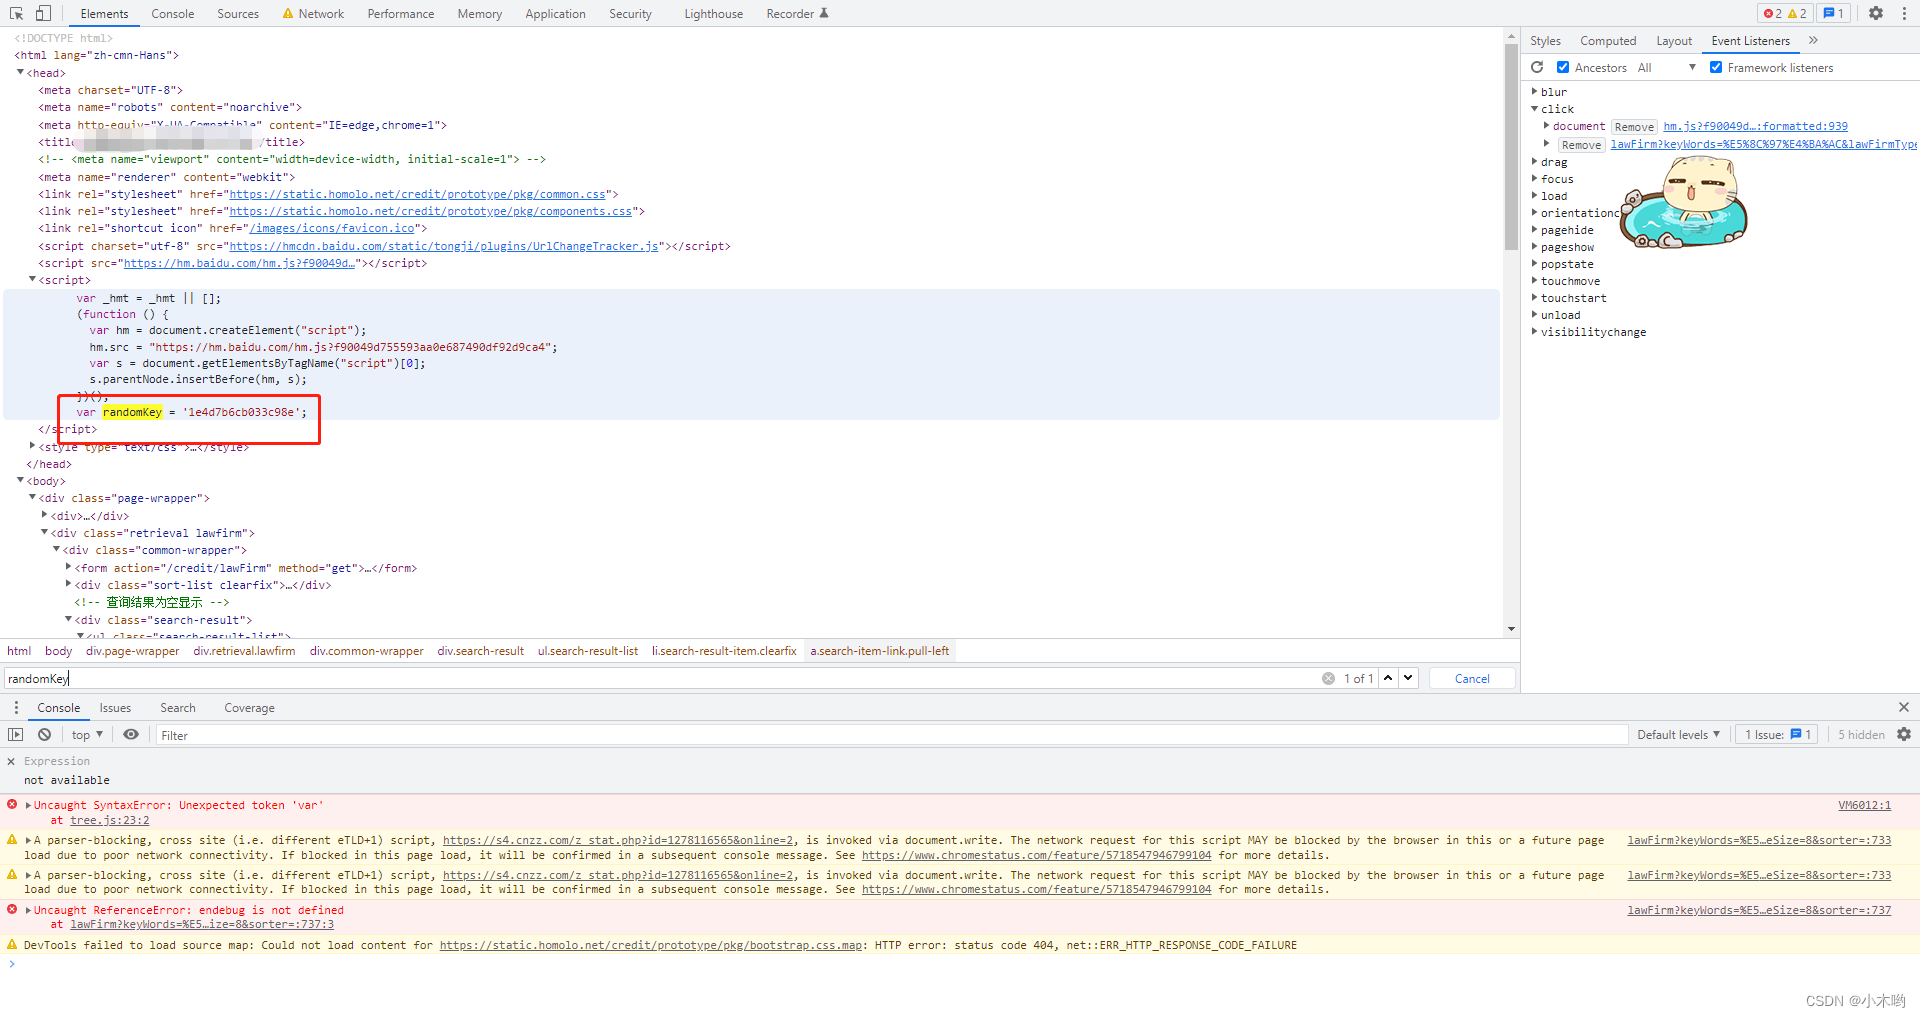Open the Application tab
Viewport: 1920px width, 1017px height.
555,14
